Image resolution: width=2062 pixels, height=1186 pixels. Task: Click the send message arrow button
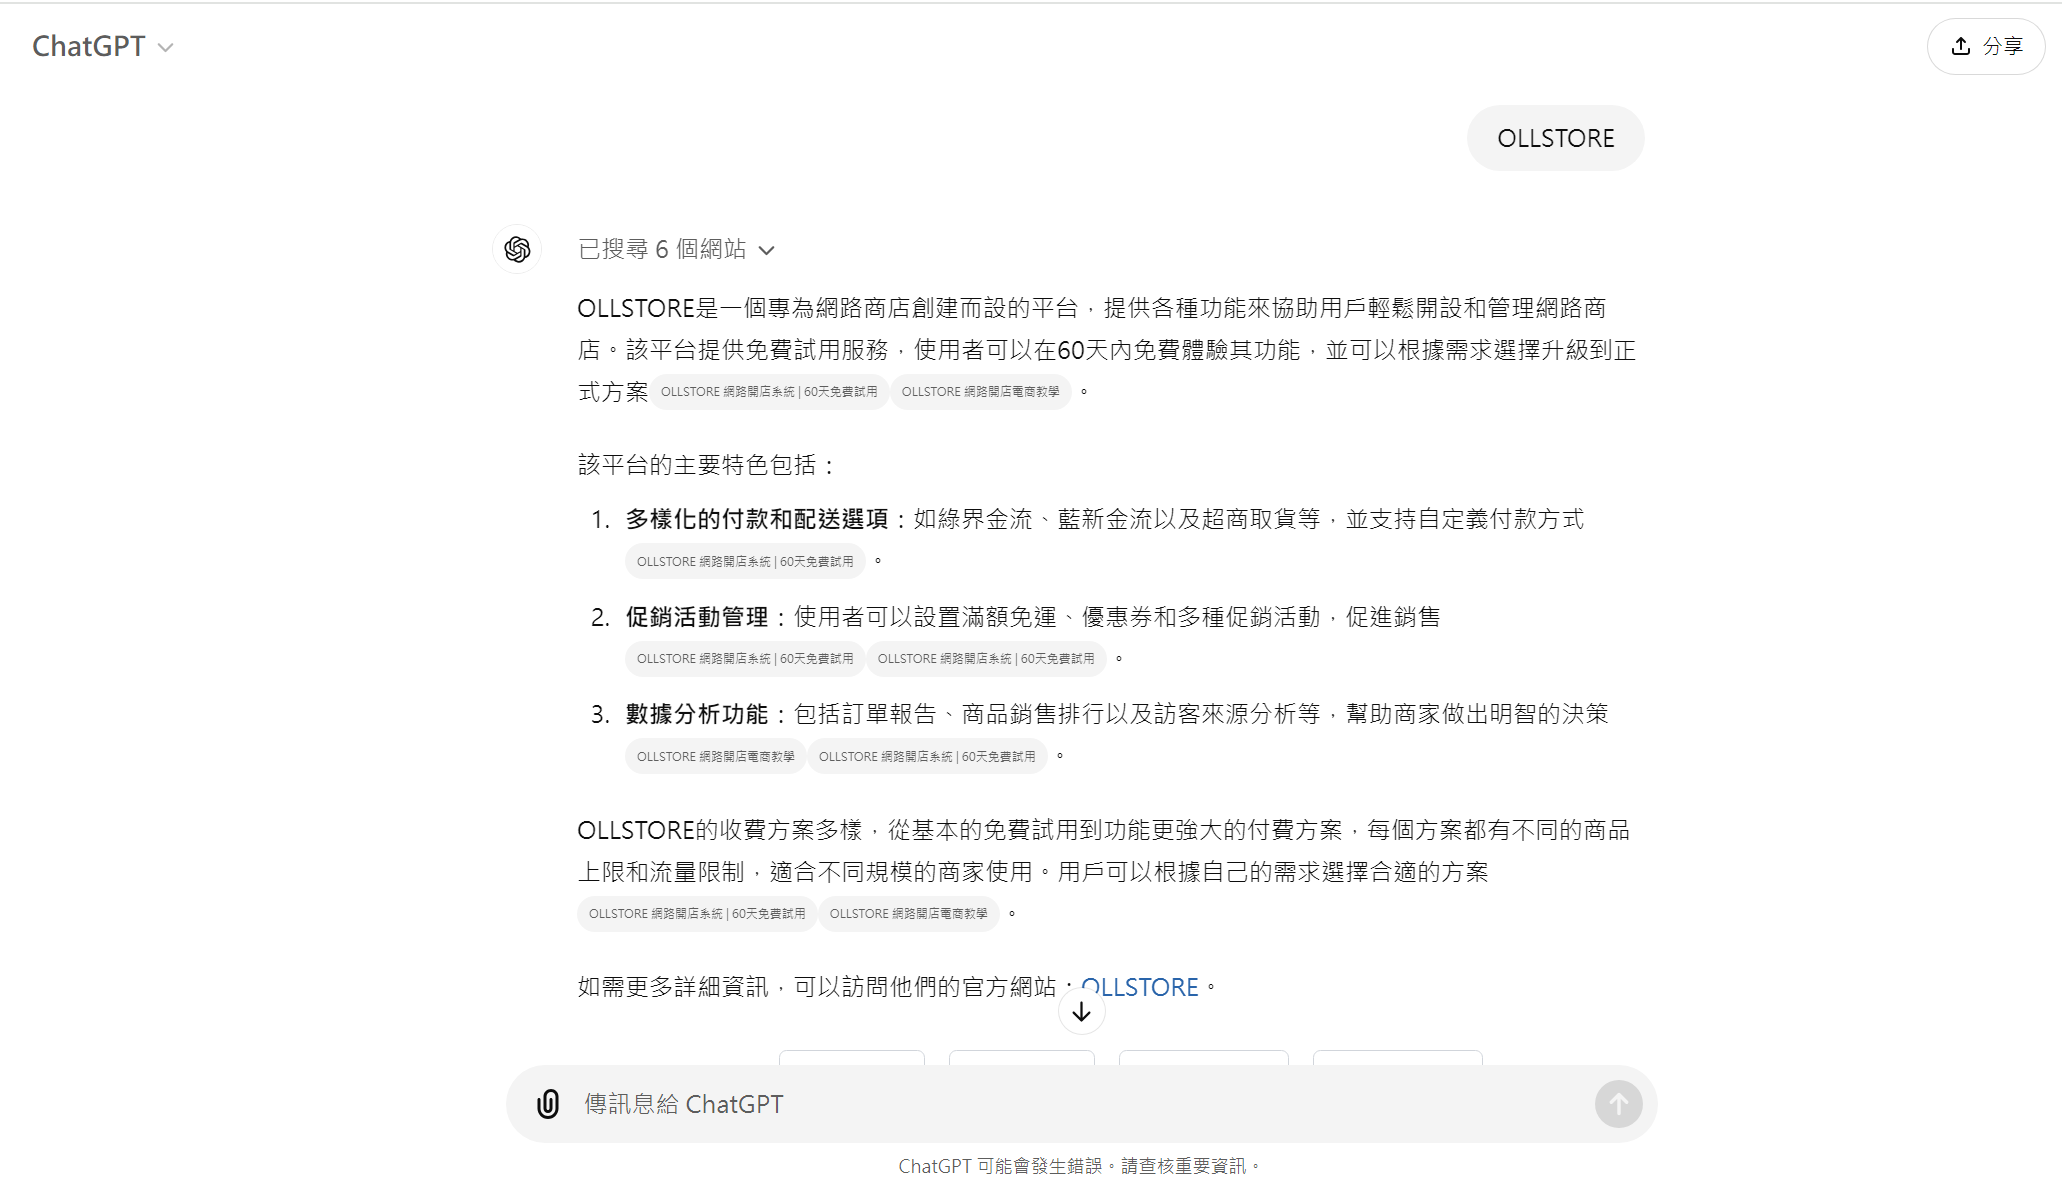[x=1618, y=1104]
